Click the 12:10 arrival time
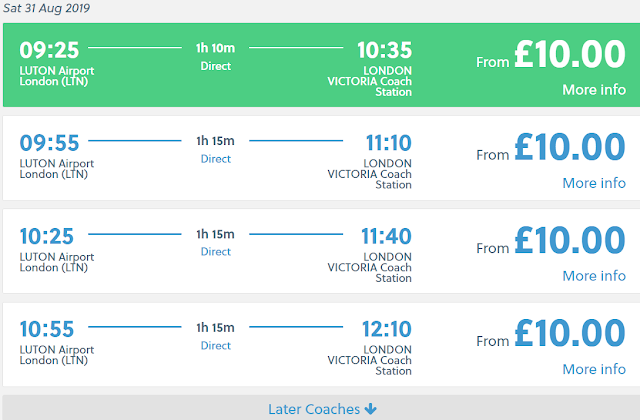The height and width of the screenshot is (420, 640). [385, 329]
